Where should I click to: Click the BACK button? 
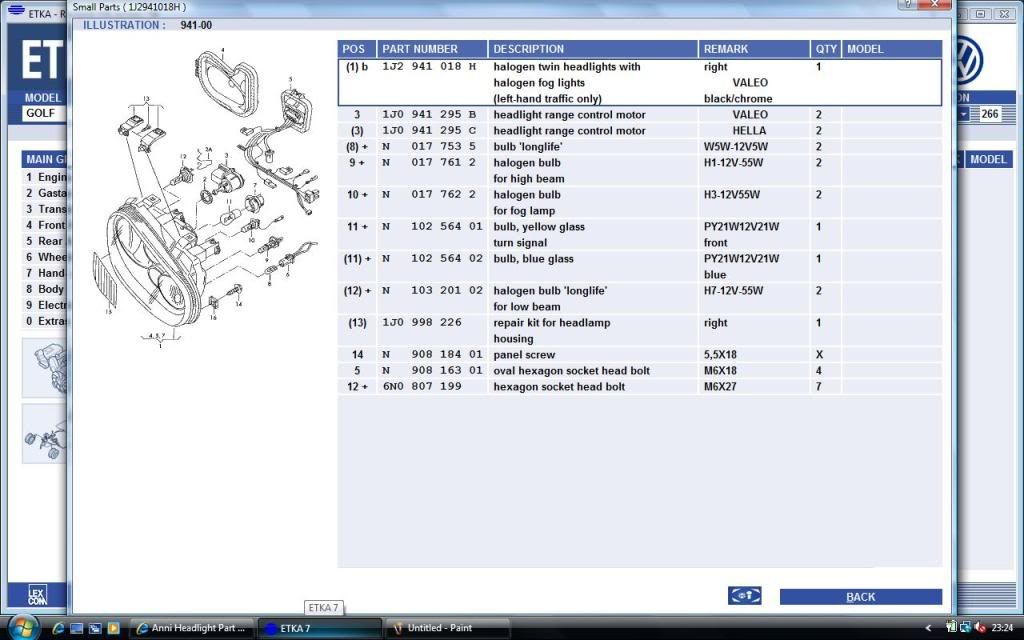click(860, 597)
